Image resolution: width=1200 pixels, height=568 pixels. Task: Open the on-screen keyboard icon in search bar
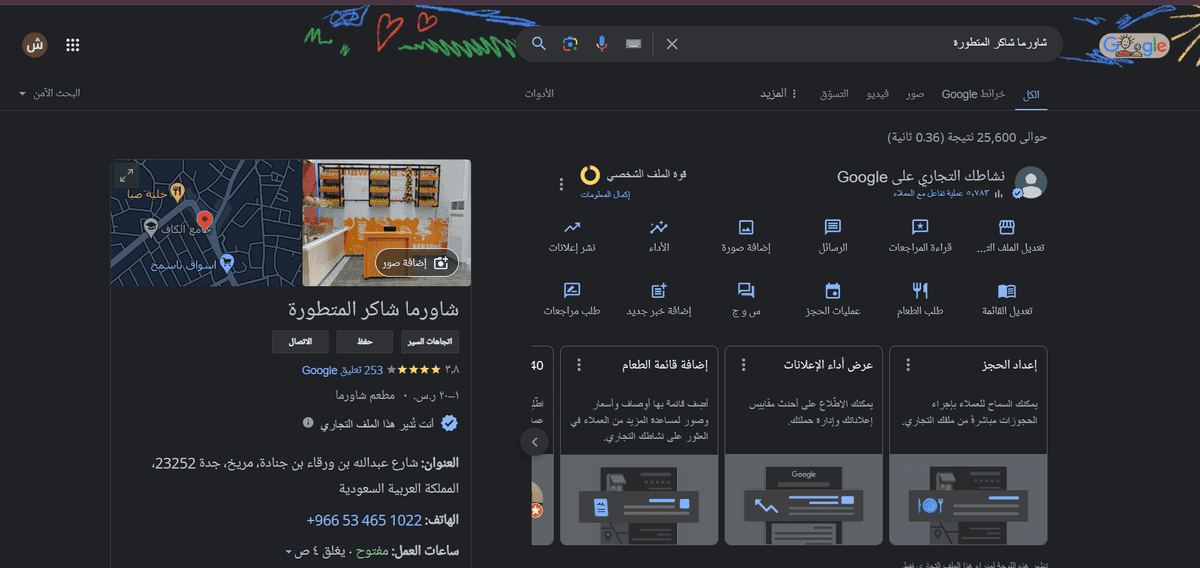[633, 44]
